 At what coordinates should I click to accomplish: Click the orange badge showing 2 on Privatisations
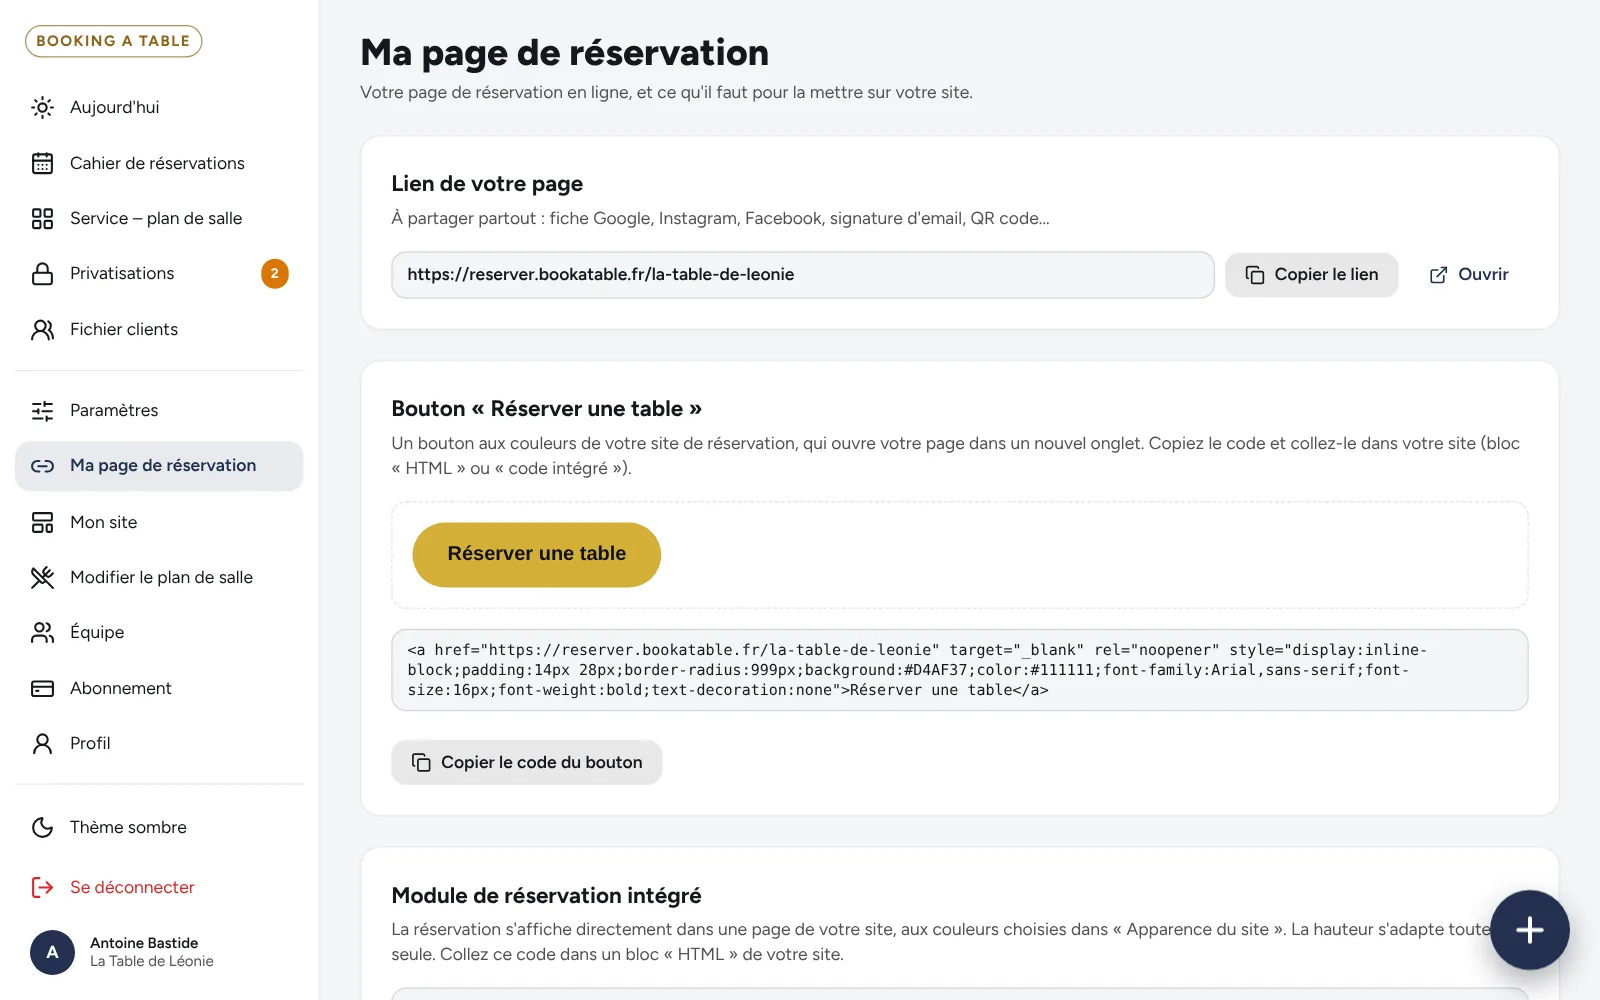click(x=275, y=274)
